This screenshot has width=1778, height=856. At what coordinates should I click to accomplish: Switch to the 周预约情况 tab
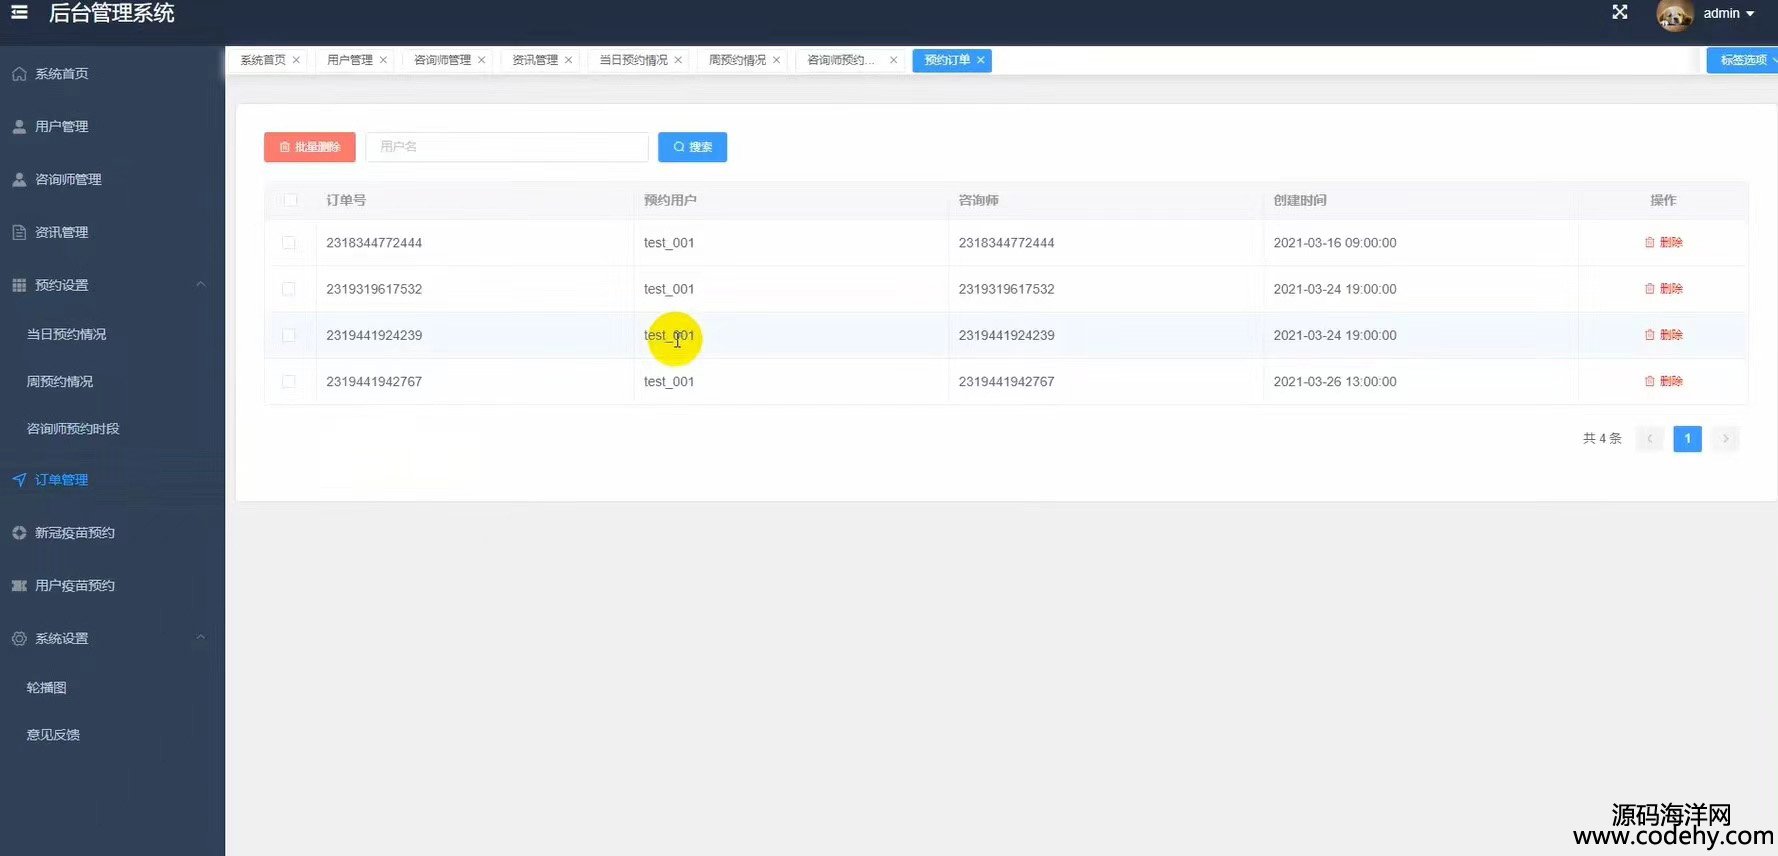coord(737,60)
